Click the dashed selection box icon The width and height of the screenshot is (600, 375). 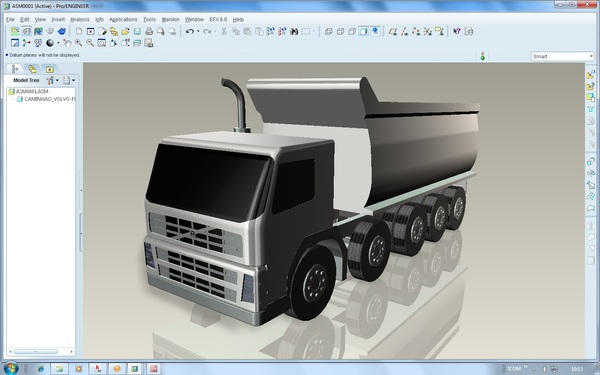pos(306,31)
